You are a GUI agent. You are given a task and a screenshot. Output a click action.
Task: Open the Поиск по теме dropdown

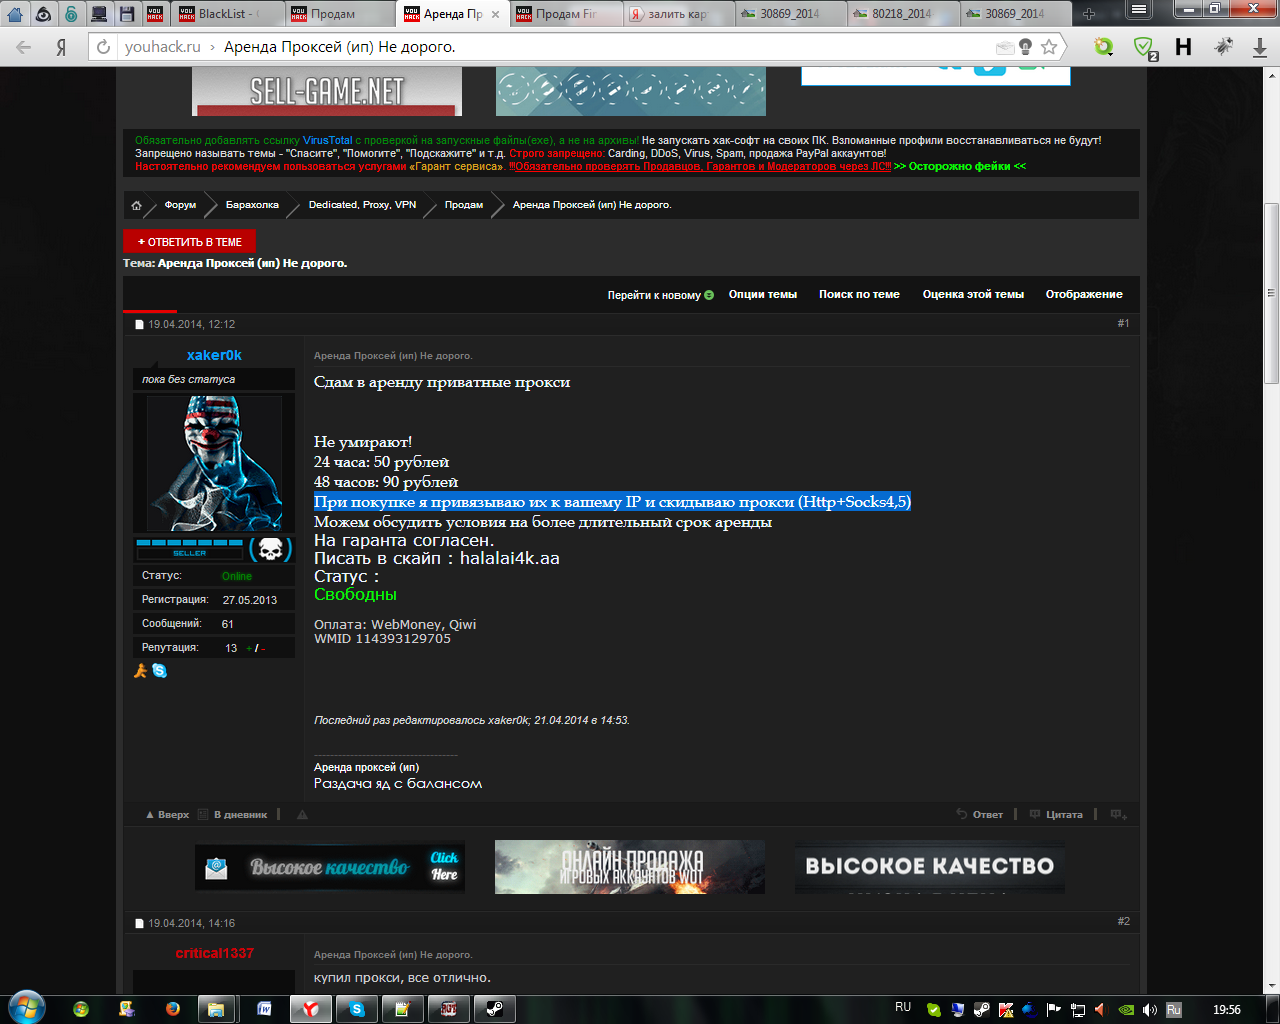pos(859,295)
